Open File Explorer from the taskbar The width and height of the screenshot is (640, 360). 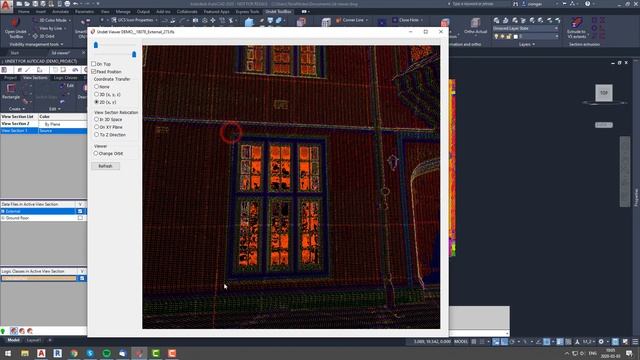25,353
